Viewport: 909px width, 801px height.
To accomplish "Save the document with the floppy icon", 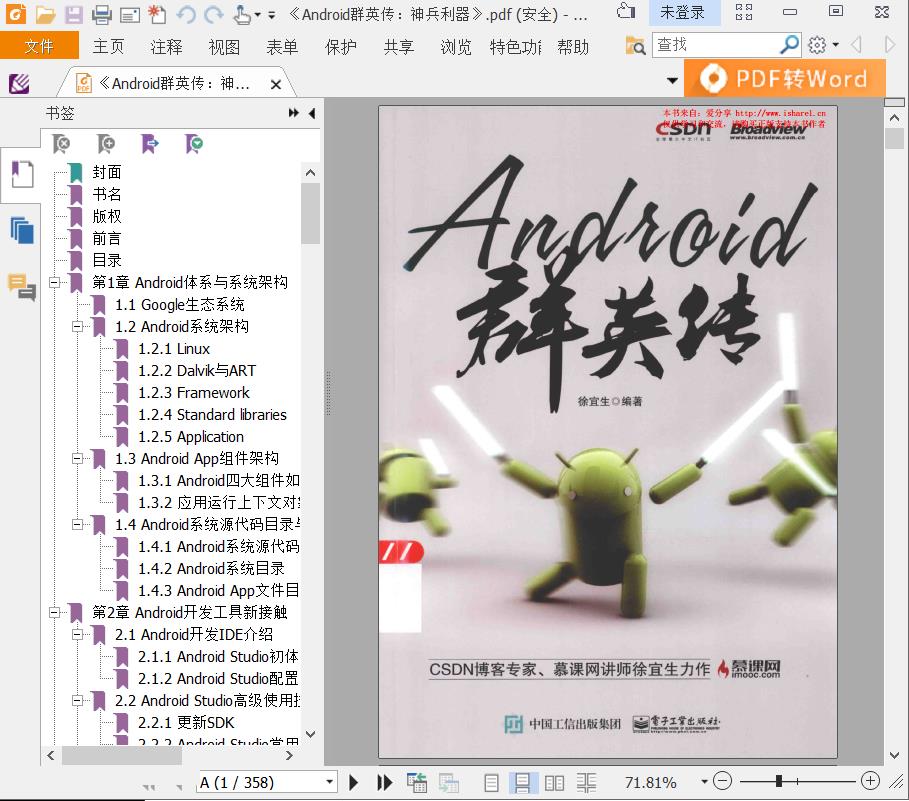I will click(74, 14).
